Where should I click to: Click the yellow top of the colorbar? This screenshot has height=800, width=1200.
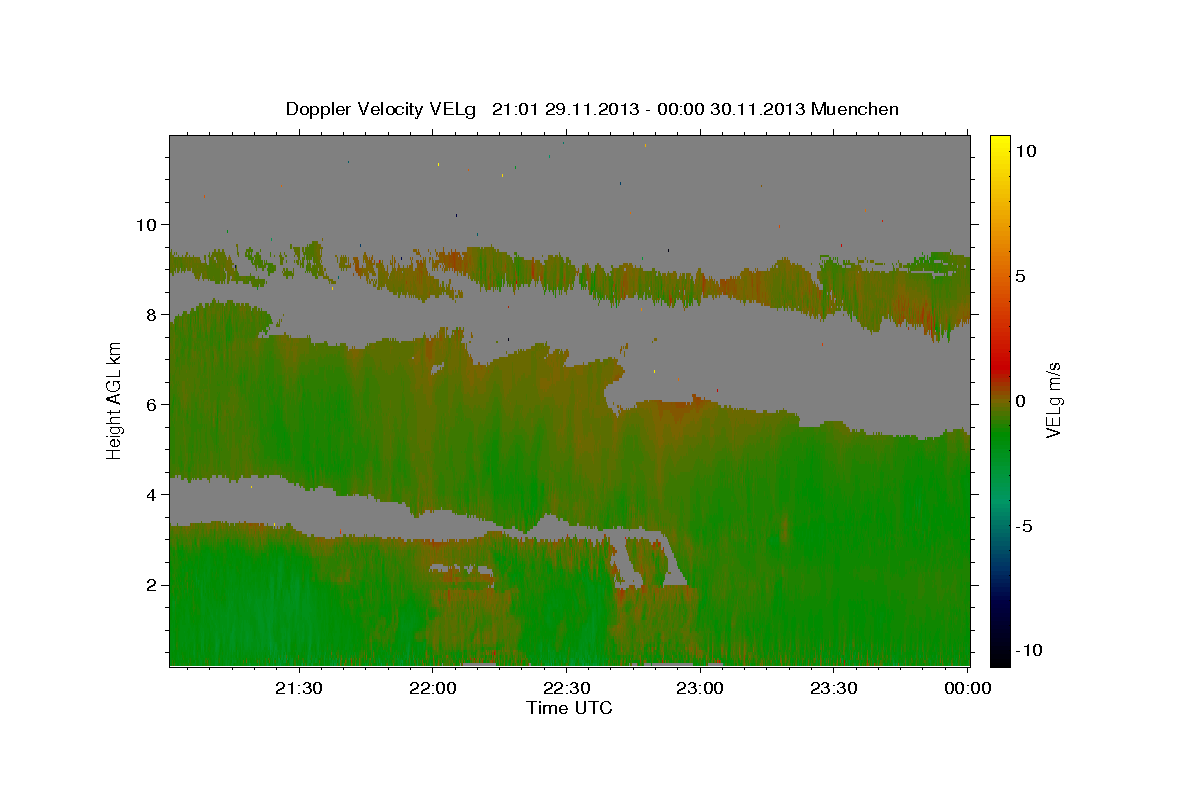click(x=999, y=143)
